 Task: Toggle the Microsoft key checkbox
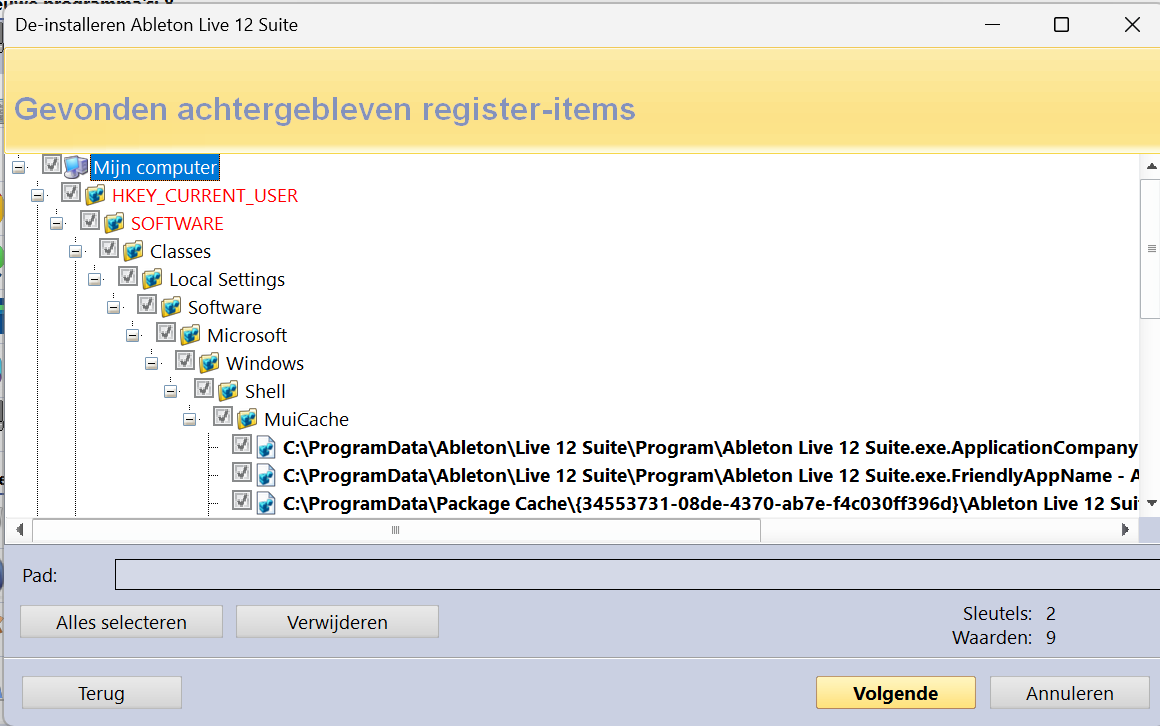point(166,332)
